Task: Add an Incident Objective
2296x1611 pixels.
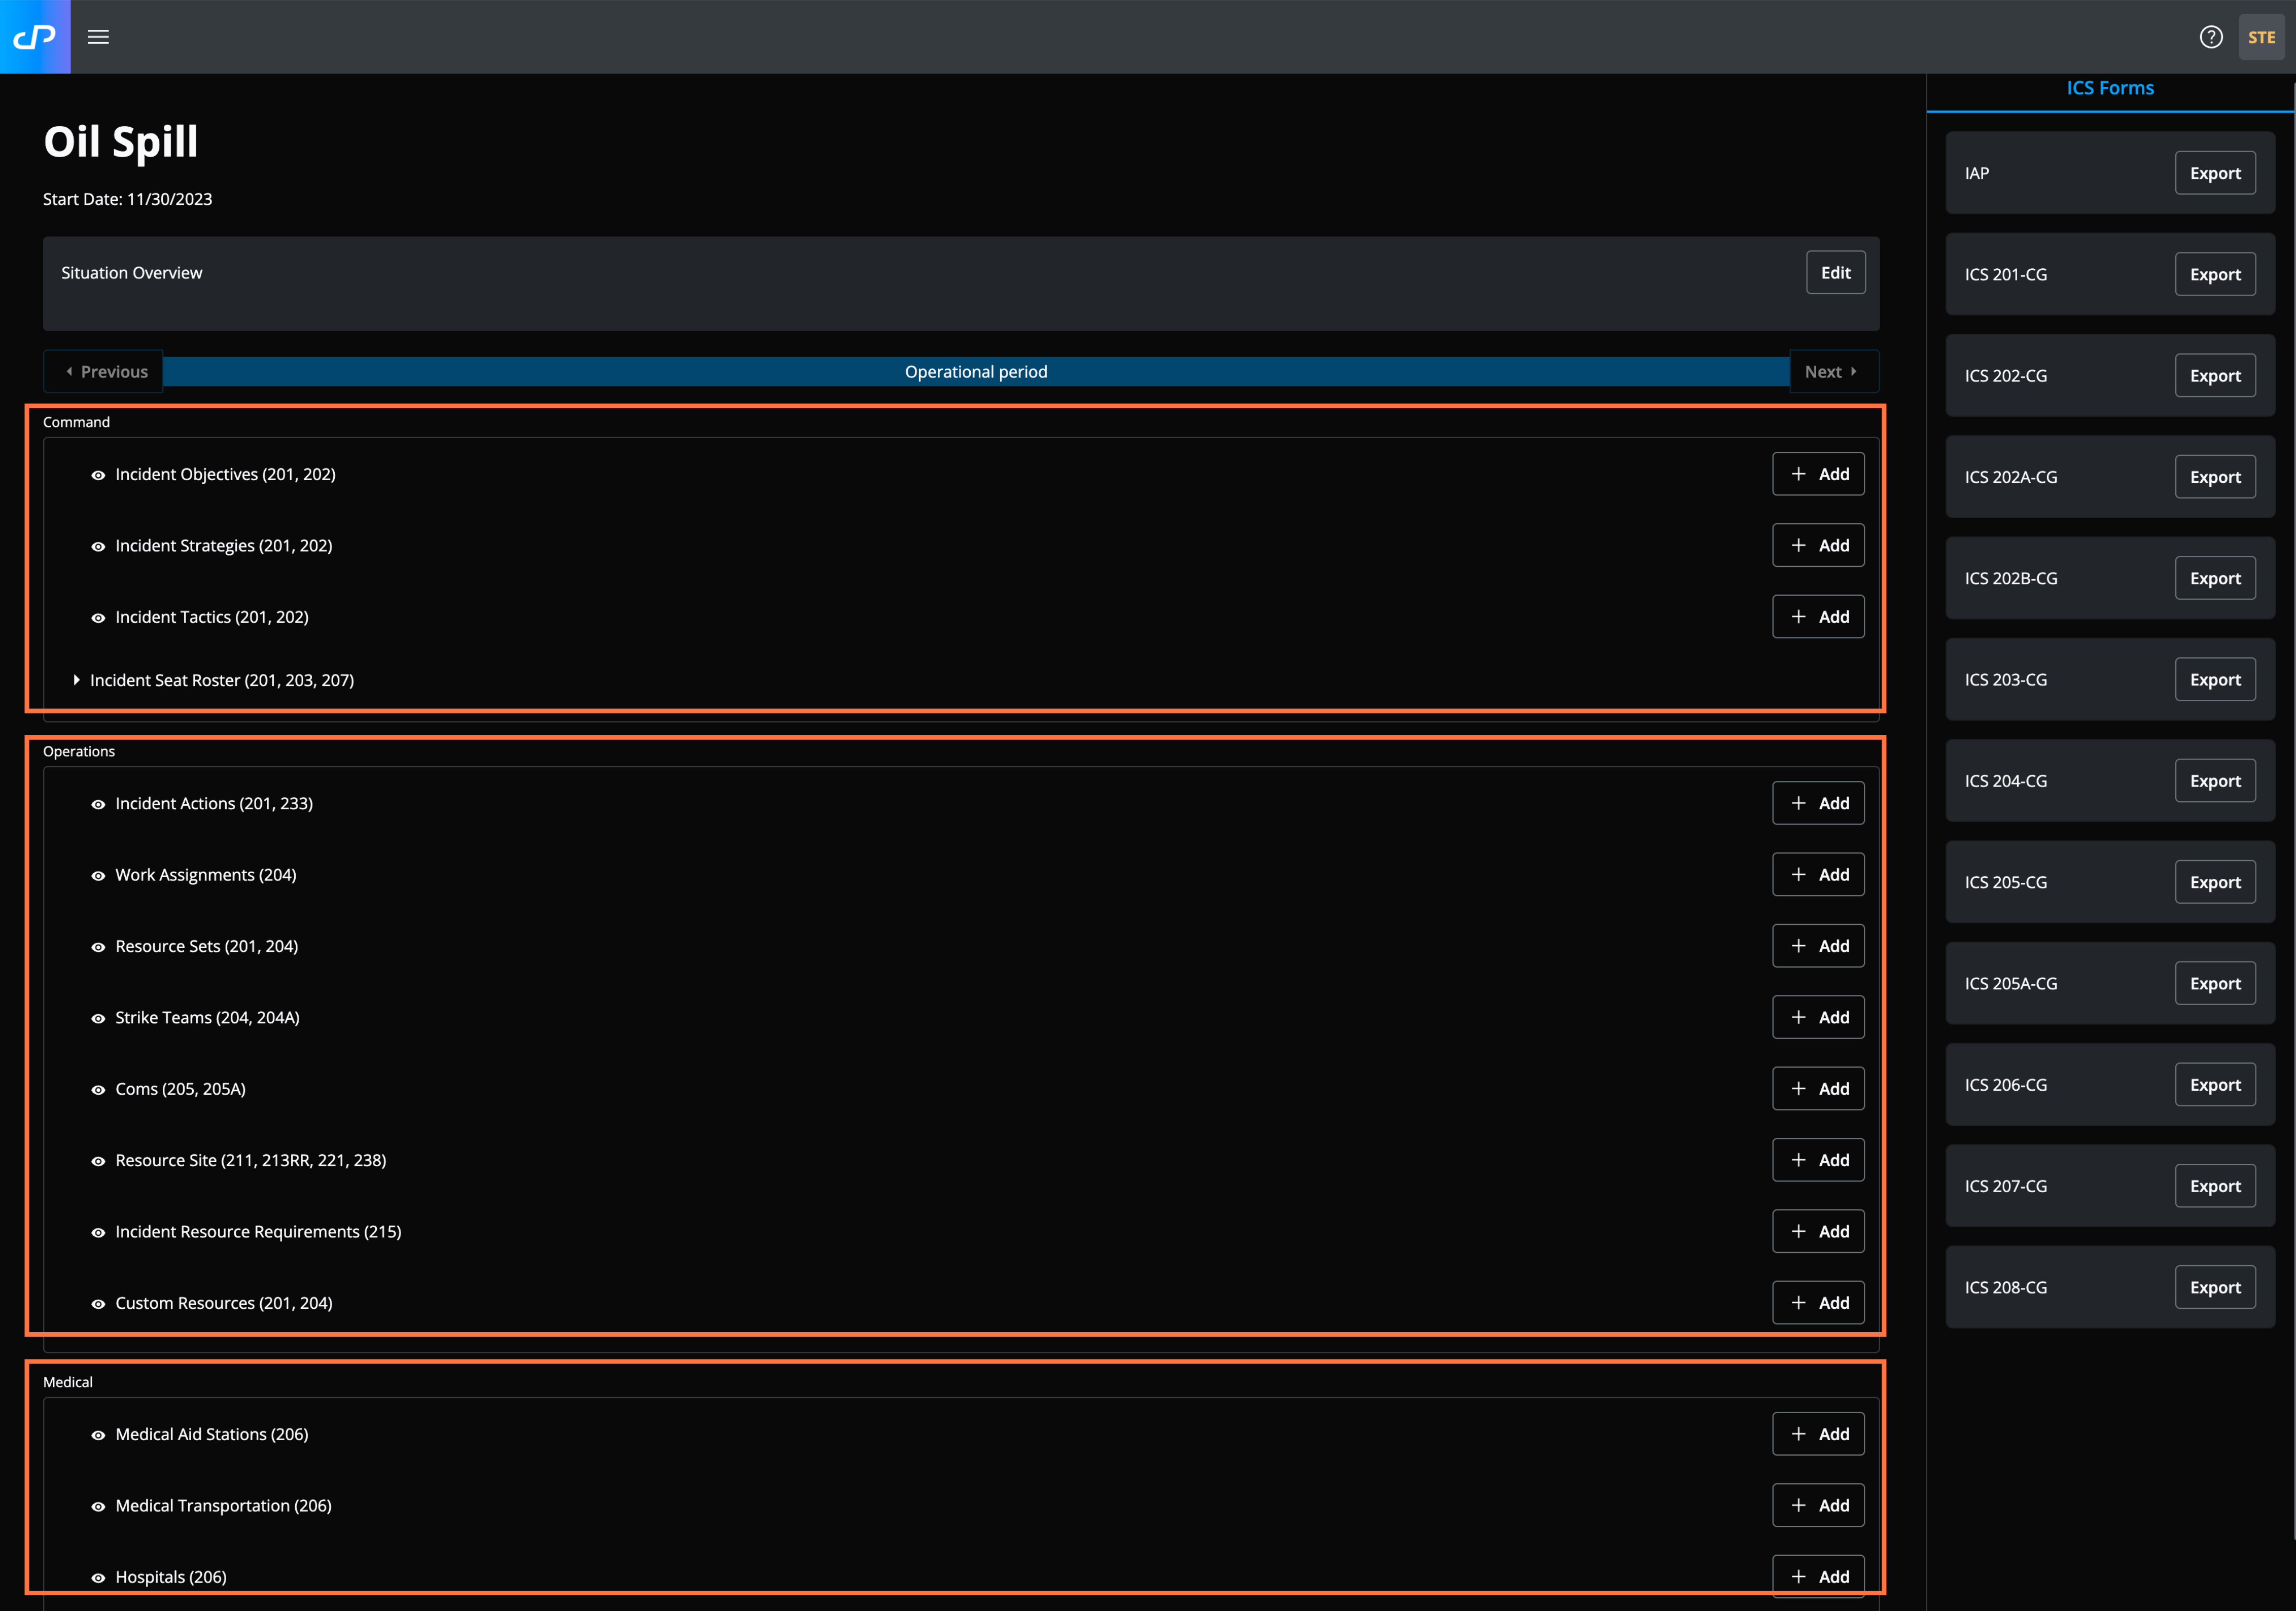Action: click(1818, 474)
